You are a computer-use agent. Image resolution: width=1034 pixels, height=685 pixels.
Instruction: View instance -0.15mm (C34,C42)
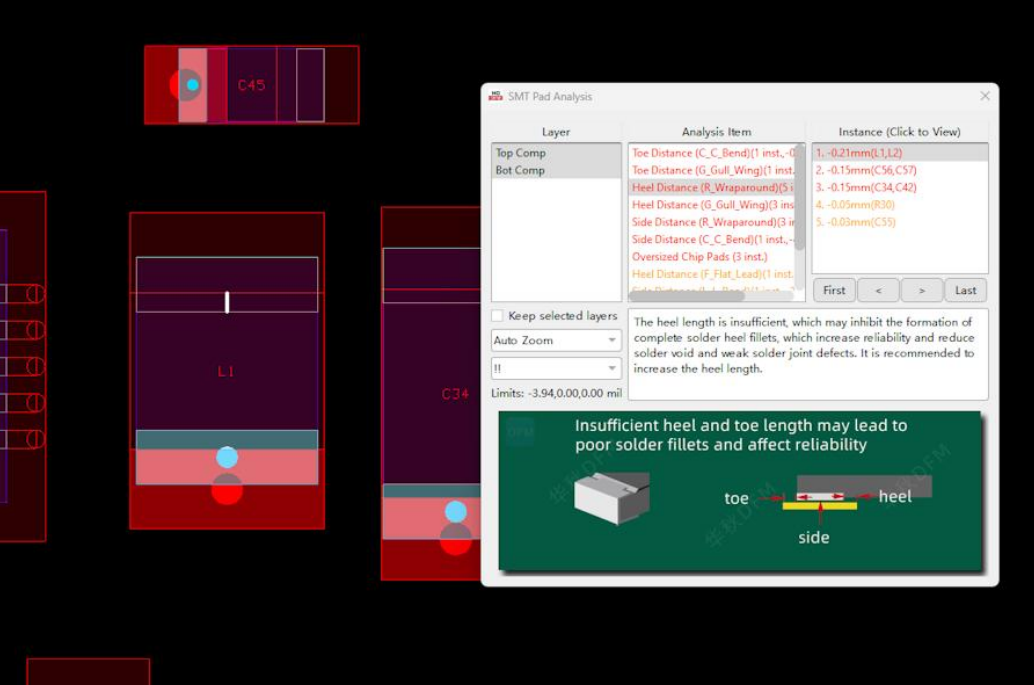[866, 187]
